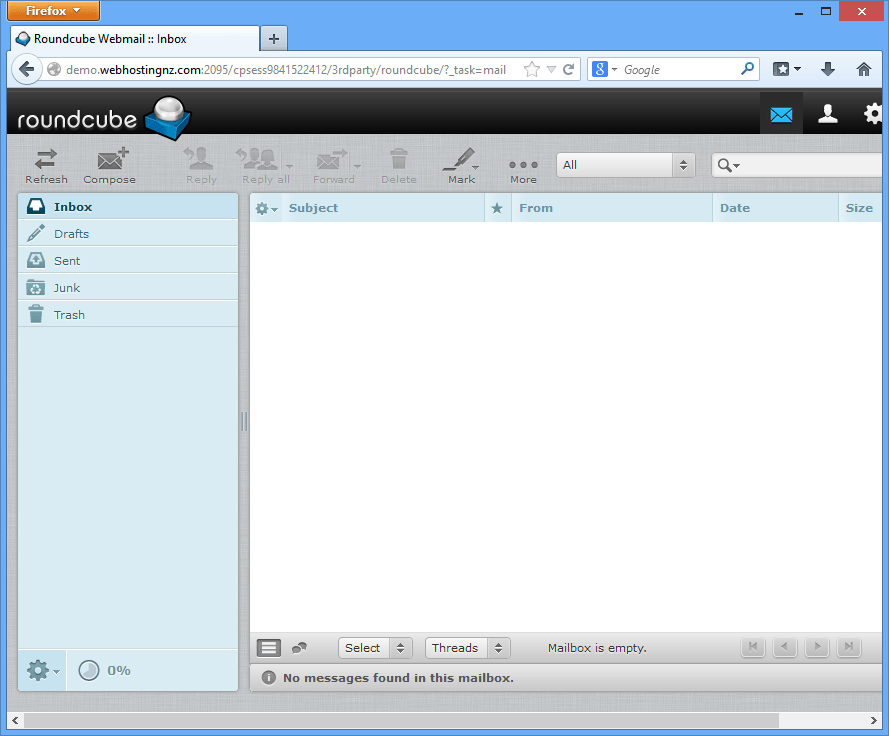The image size is (889, 736).
Task: Open the Compose new message screen
Action: point(109,165)
